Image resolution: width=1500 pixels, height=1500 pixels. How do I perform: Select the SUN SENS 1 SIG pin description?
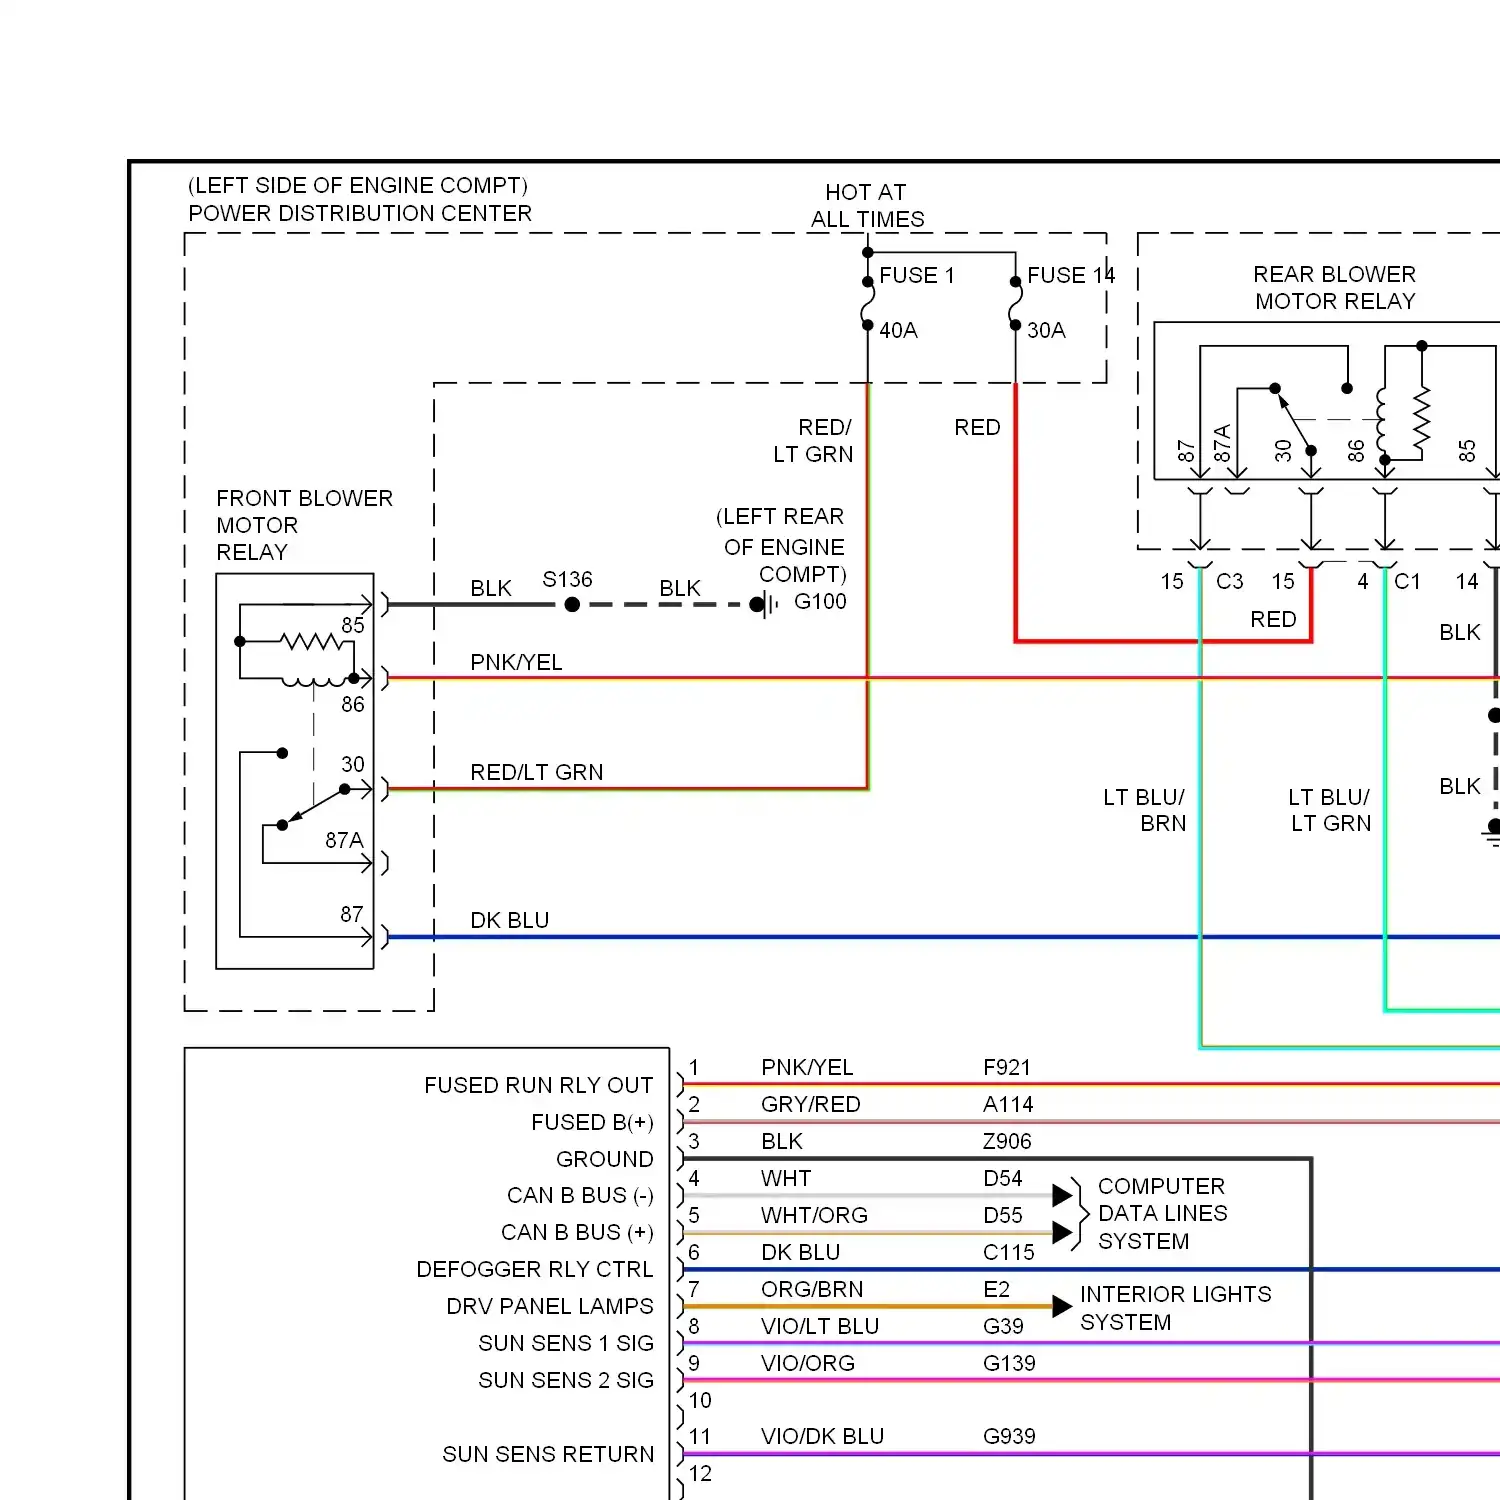[566, 1343]
